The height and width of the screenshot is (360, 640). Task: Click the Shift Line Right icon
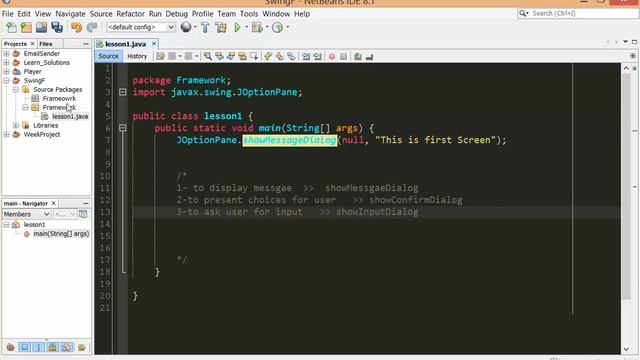pyautogui.click(x=317, y=56)
